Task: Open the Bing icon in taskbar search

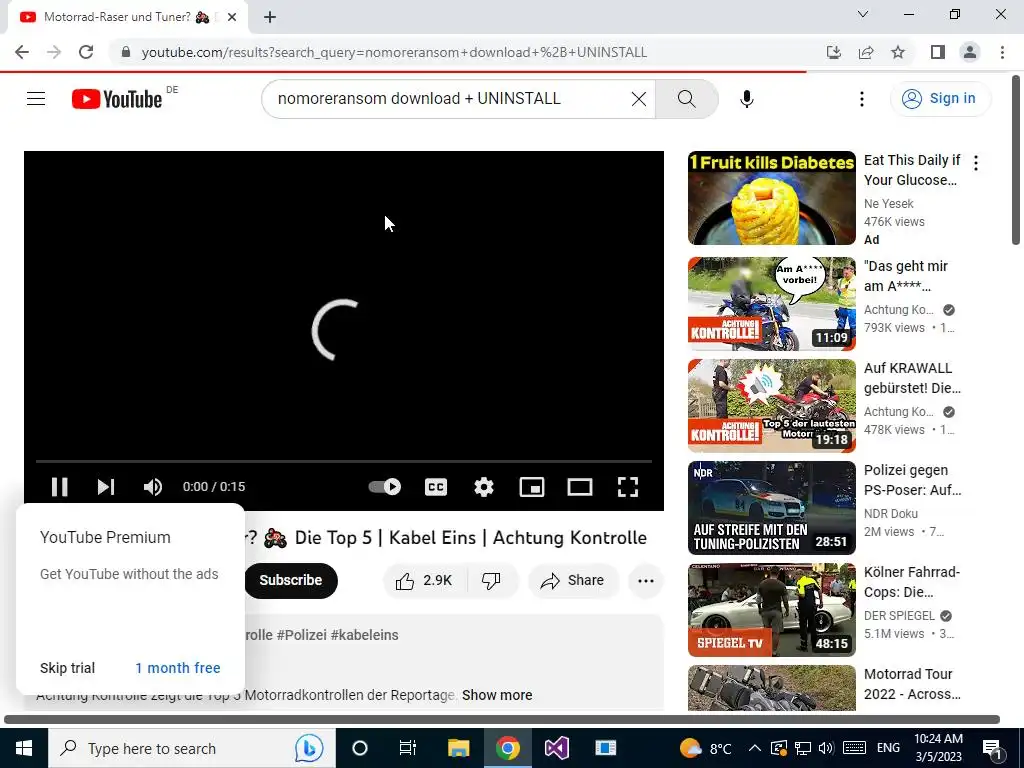Action: [x=308, y=748]
